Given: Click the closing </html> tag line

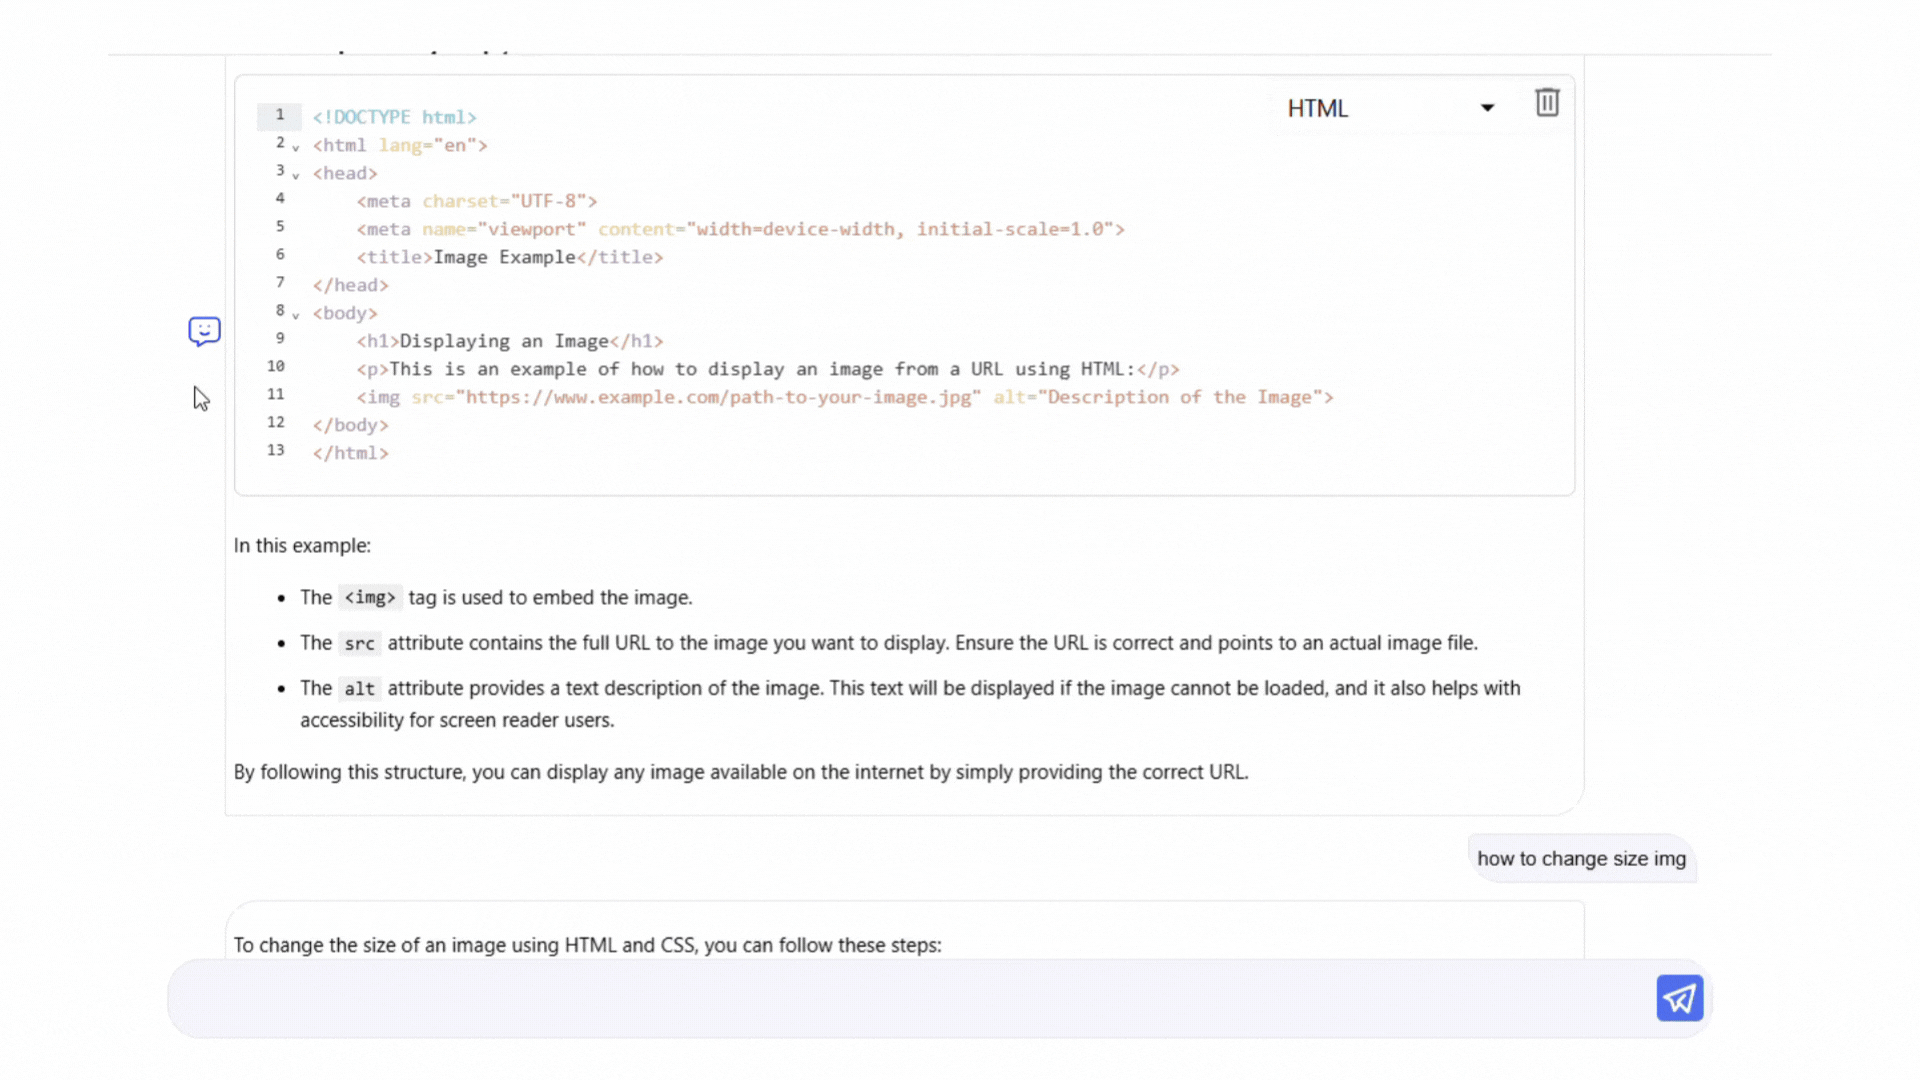Looking at the screenshot, I should tap(350, 453).
